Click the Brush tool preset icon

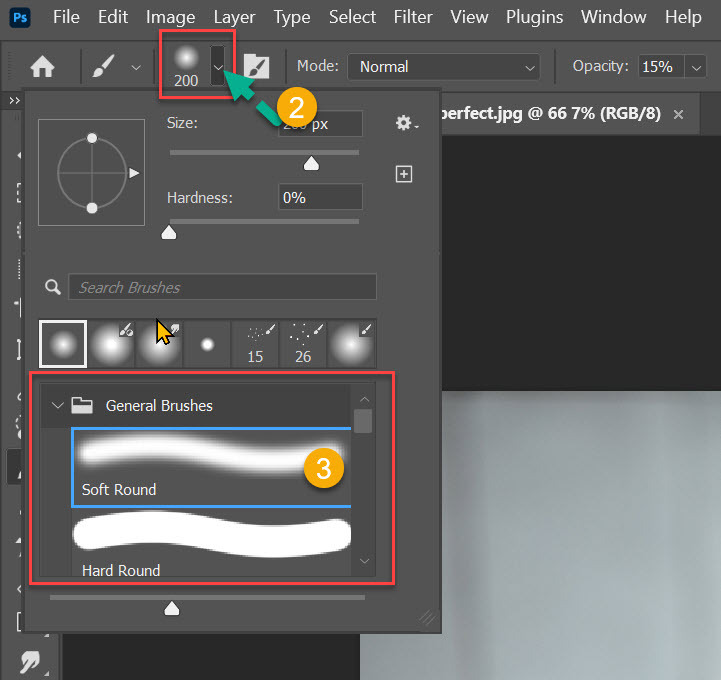pyautogui.click(x=103, y=67)
